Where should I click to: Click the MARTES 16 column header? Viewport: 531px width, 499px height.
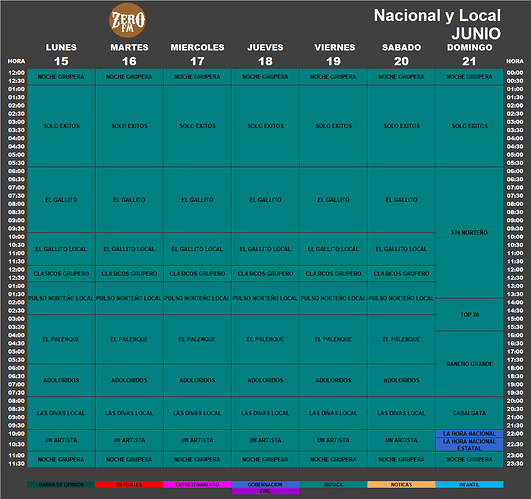pos(129,54)
